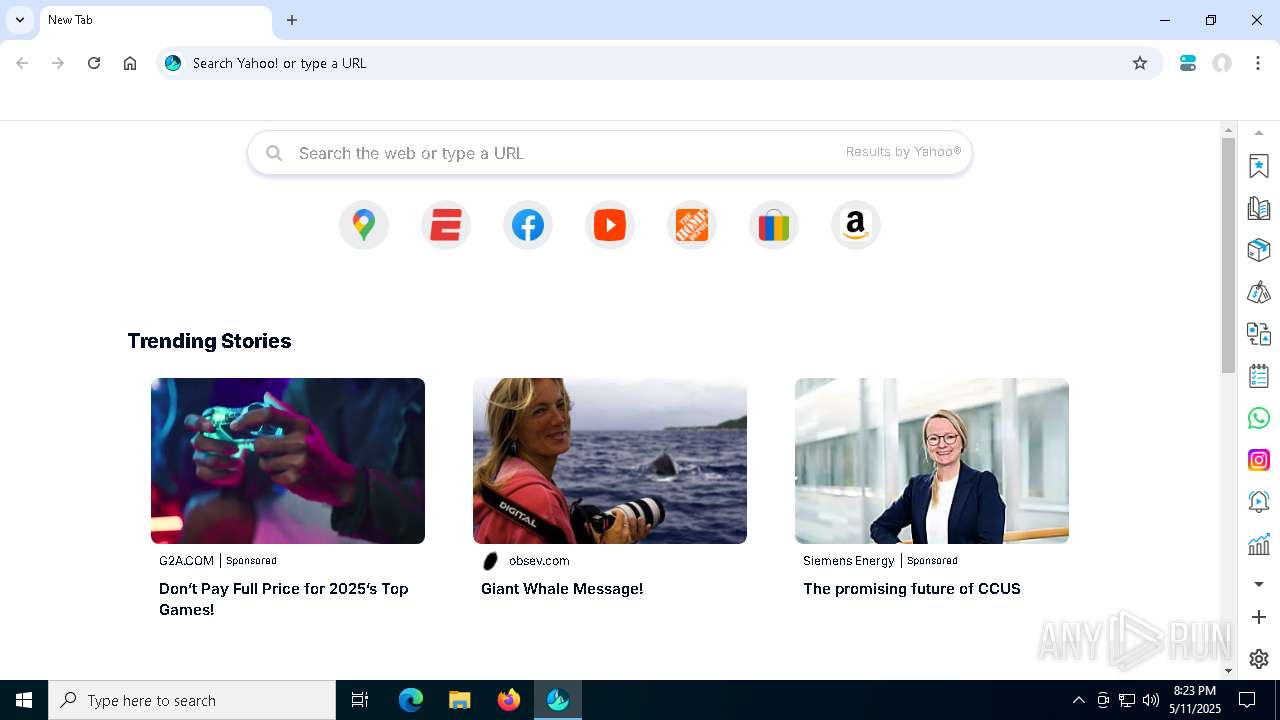Image resolution: width=1280 pixels, height=720 pixels.
Task: Select the New Tab tab
Action: tap(155, 20)
